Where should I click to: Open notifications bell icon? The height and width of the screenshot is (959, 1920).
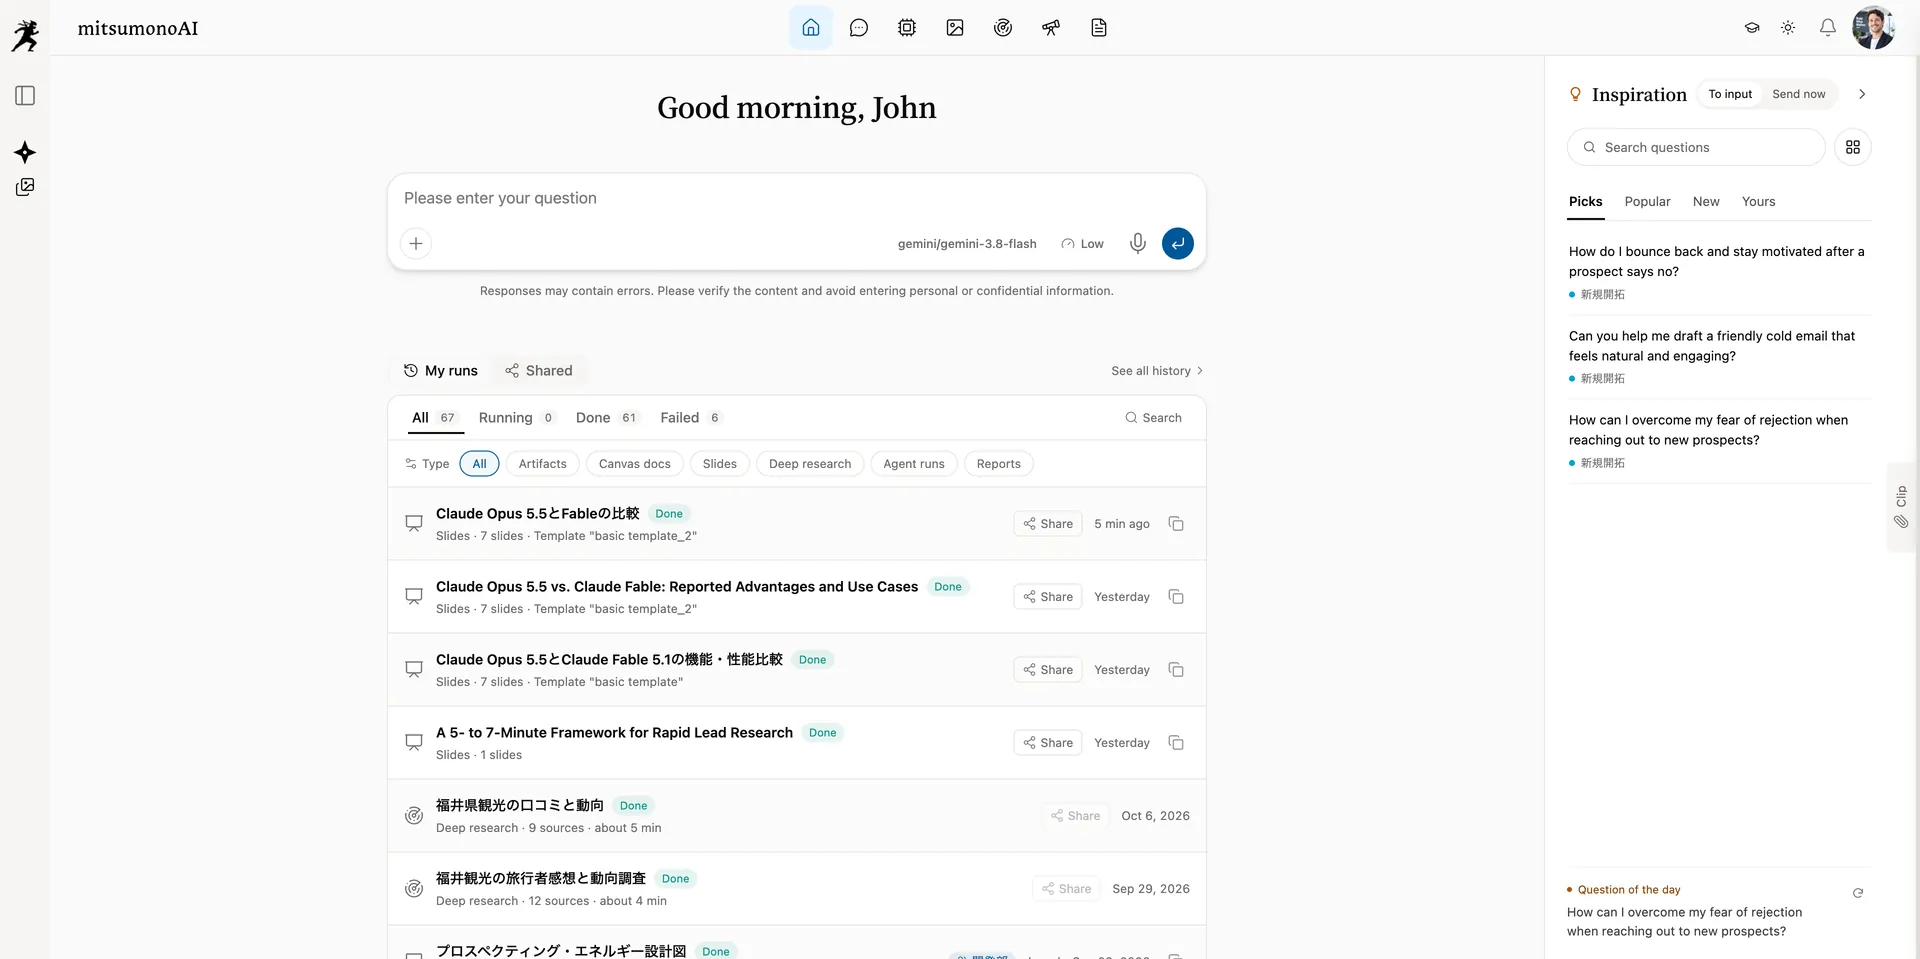coord(1828,28)
